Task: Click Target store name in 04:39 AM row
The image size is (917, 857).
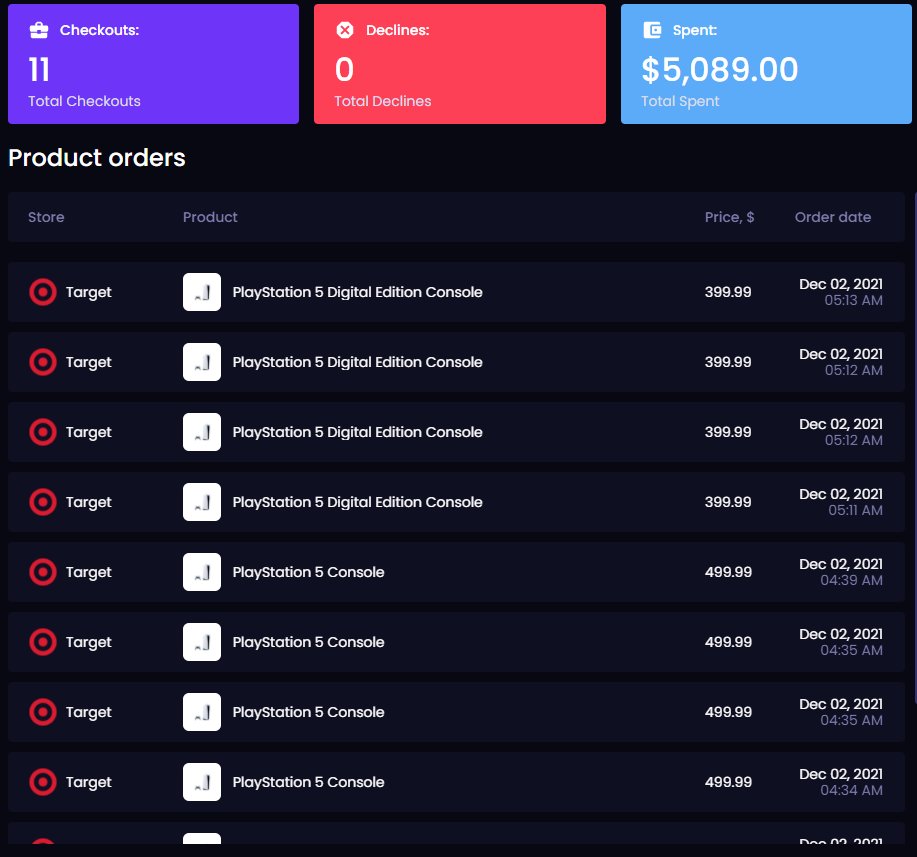Action: [x=88, y=573]
